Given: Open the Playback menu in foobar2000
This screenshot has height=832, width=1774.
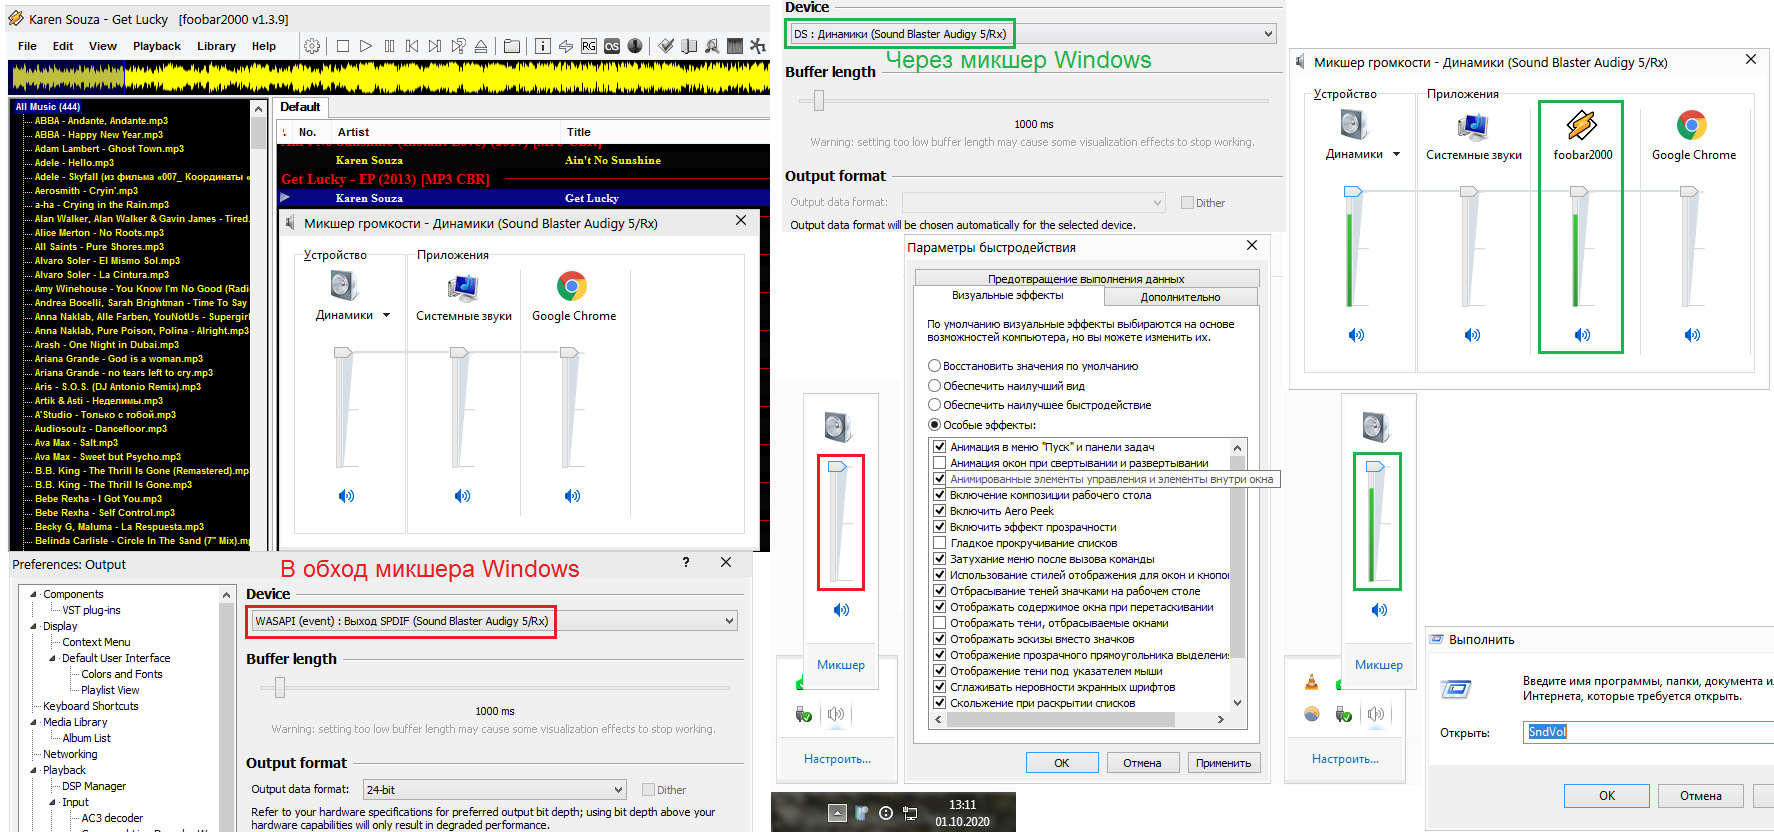Looking at the screenshot, I should [157, 46].
